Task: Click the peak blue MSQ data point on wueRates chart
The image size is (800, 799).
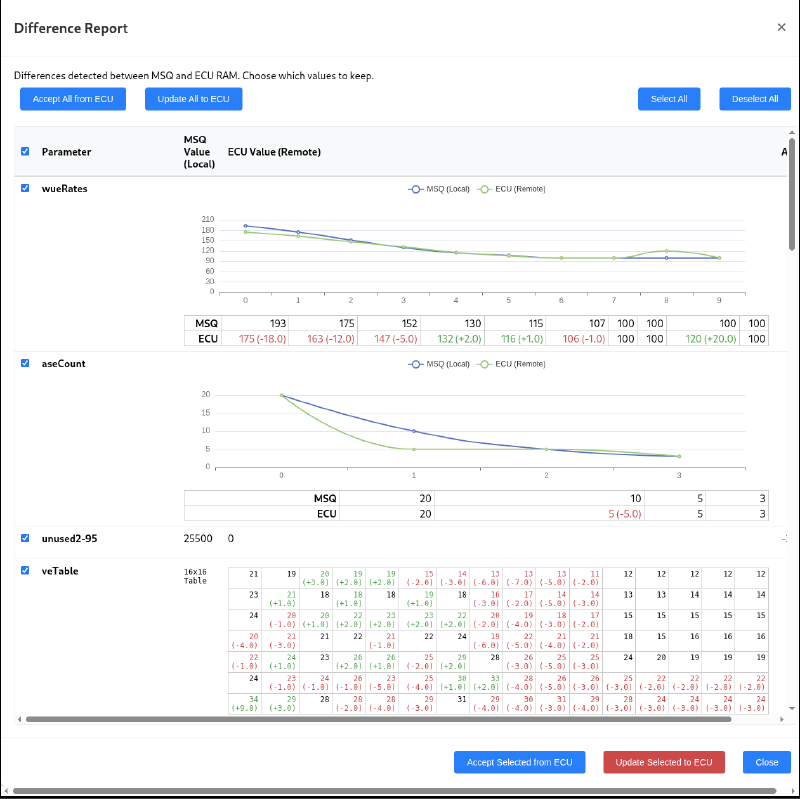Action: pyautogui.click(x=243, y=225)
